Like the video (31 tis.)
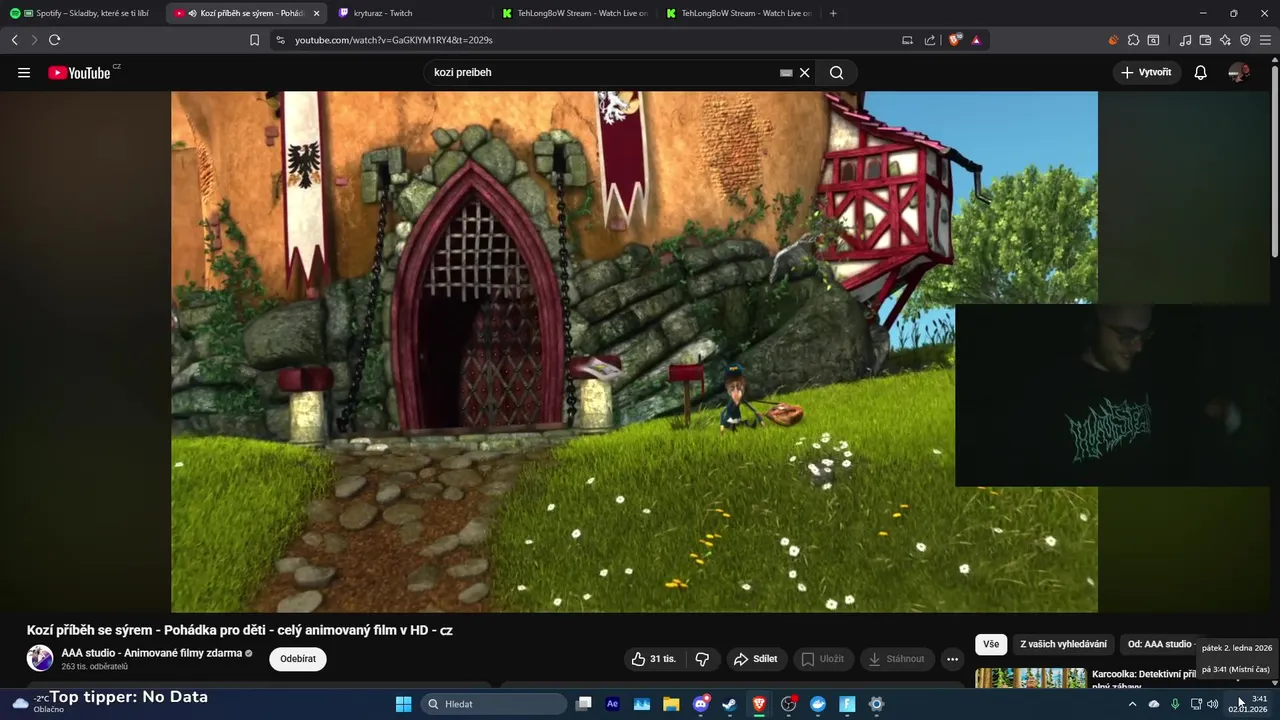 pyautogui.click(x=654, y=659)
